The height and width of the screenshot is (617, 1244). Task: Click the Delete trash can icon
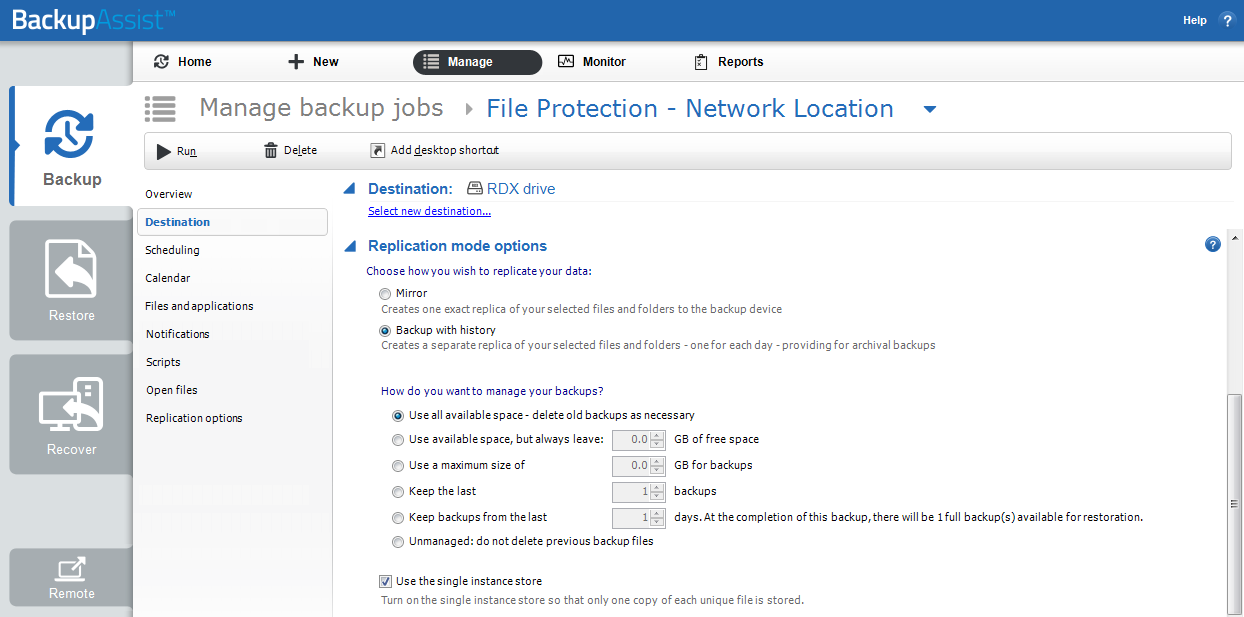pyautogui.click(x=271, y=150)
